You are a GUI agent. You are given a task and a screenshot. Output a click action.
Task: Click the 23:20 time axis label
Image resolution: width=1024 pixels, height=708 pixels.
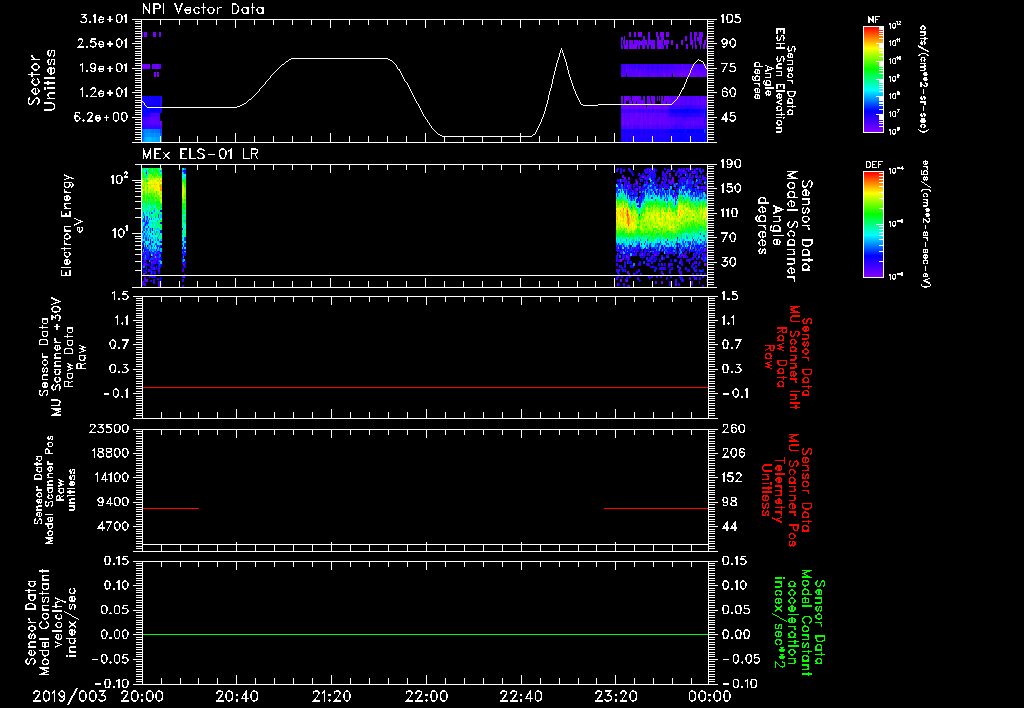(x=615, y=696)
